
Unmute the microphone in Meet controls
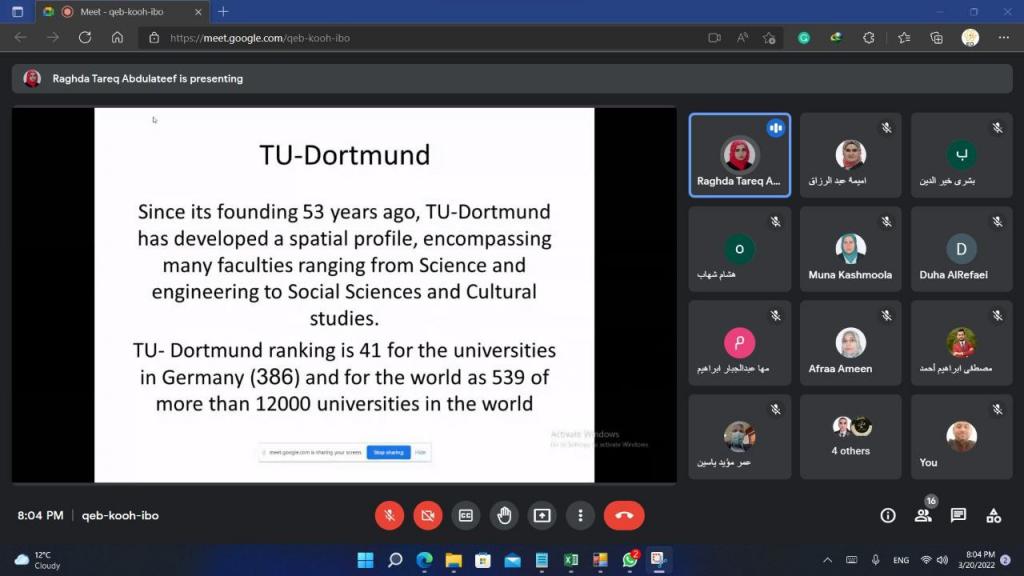(x=390, y=515)
